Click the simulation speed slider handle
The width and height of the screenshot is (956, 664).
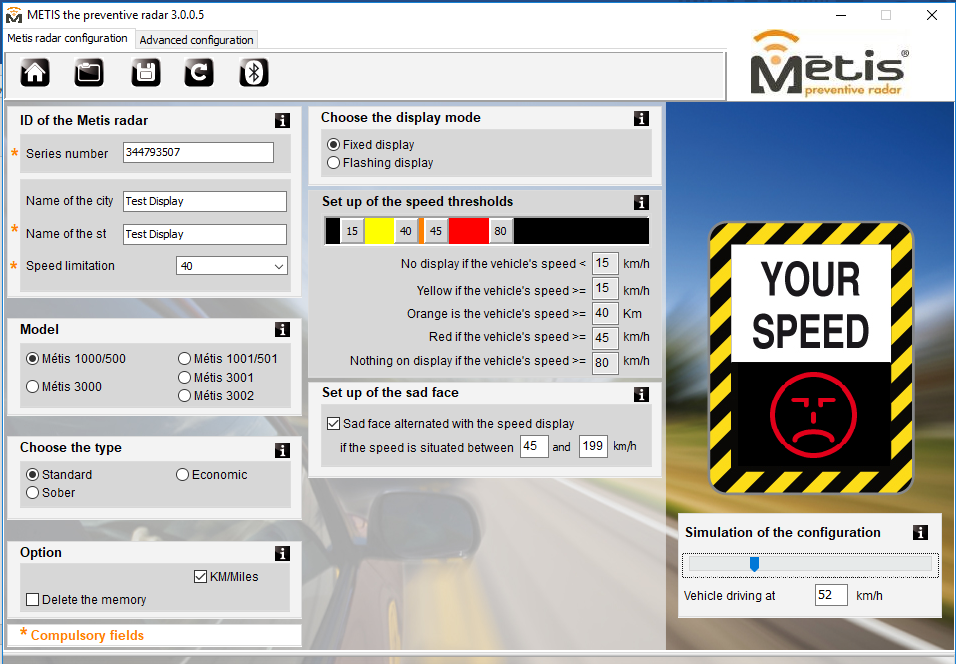[754, 565]
